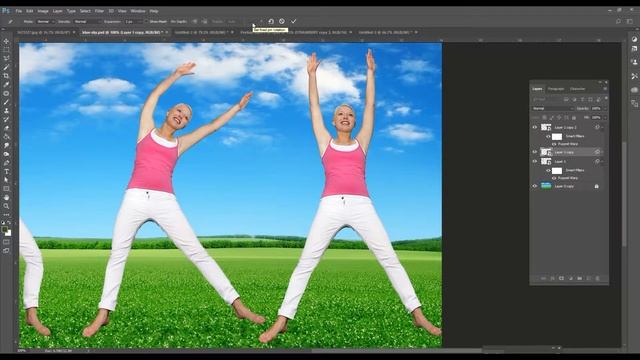640x360 pixels.
Task: Collapse Layer 1 smart filter list
Action: point(602,162)
